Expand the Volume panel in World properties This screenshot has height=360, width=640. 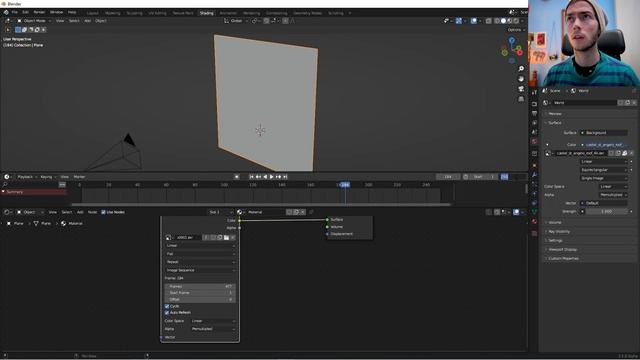555,222
